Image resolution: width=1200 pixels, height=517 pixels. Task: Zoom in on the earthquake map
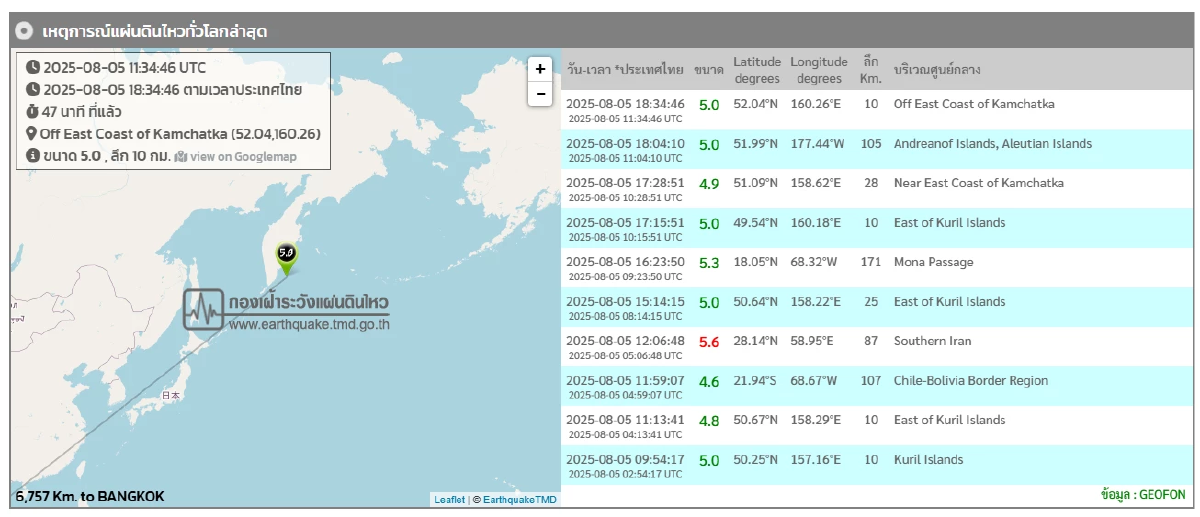pos(540,68)
